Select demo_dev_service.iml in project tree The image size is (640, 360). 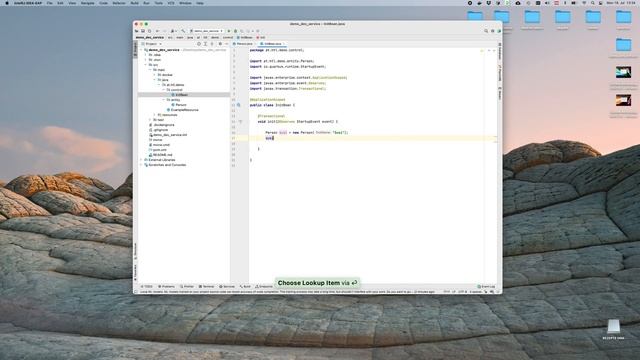click(170, 135)
